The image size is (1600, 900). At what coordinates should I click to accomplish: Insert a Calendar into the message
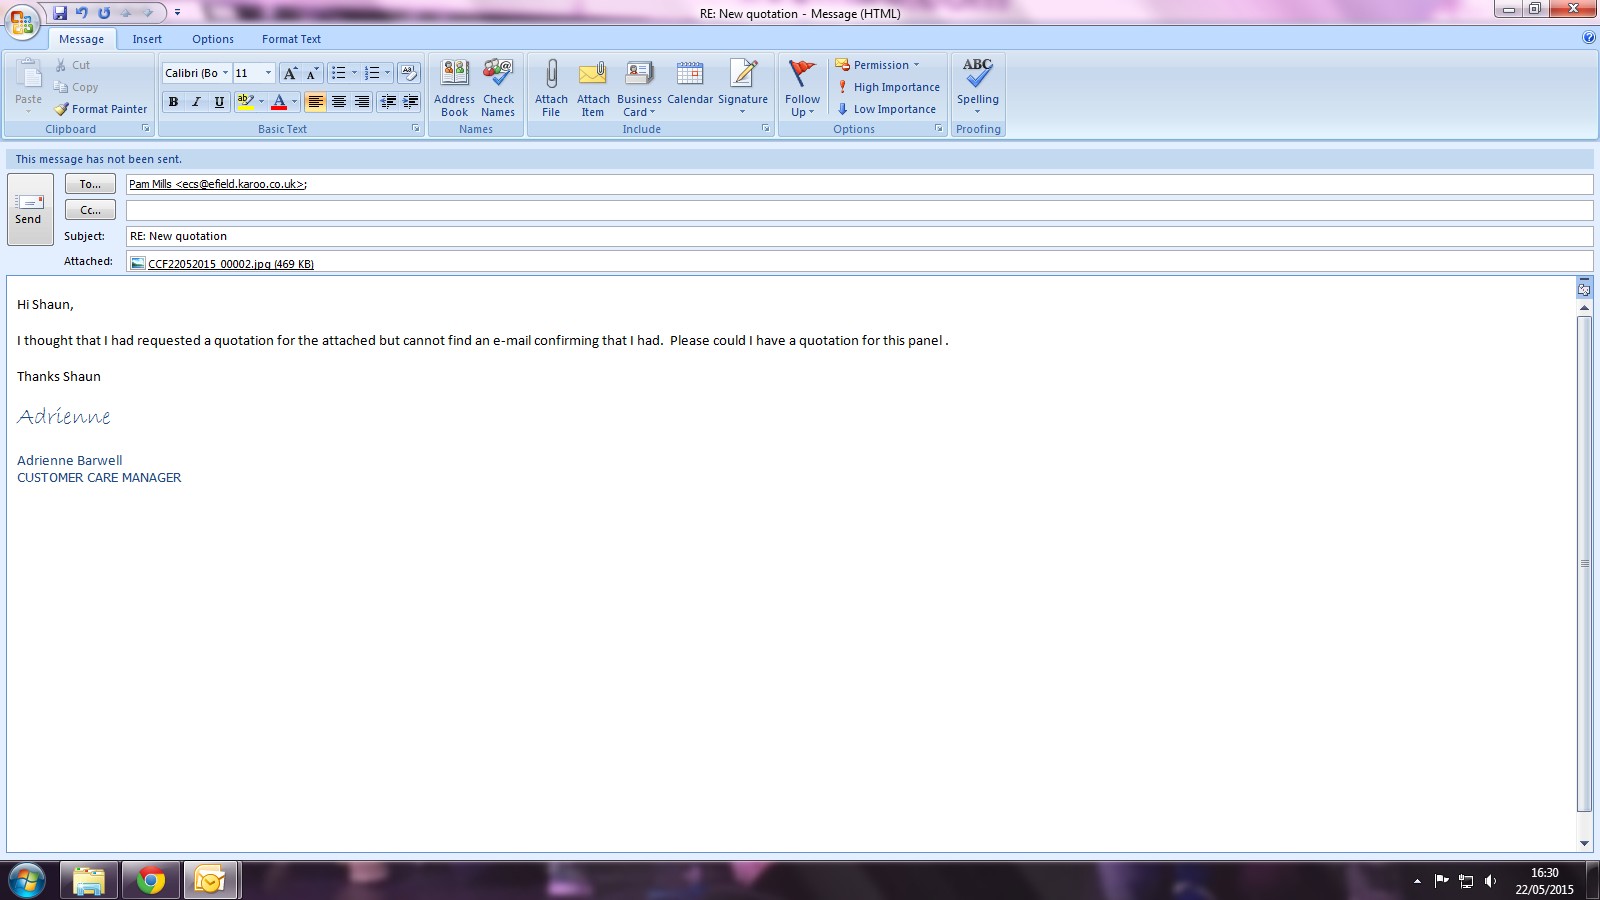689,84
